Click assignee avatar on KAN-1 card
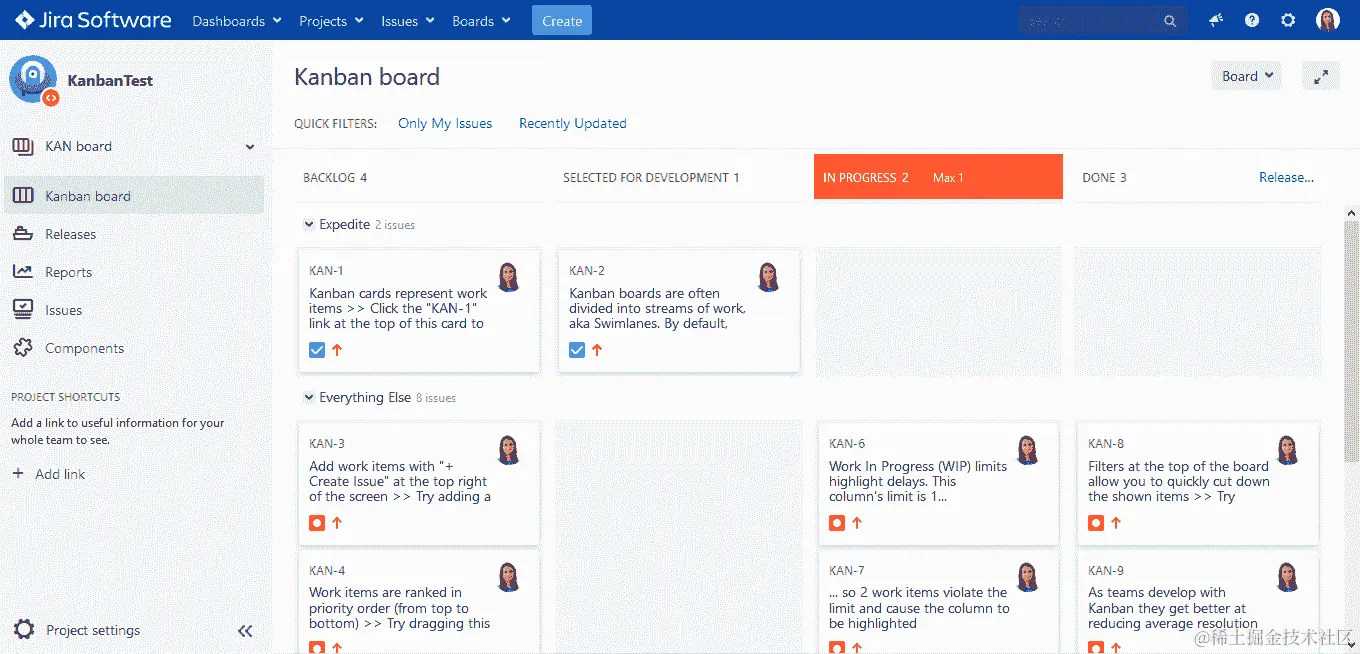Image resolution: width=1360 pixels, height=654 pixels. [509, 276]
